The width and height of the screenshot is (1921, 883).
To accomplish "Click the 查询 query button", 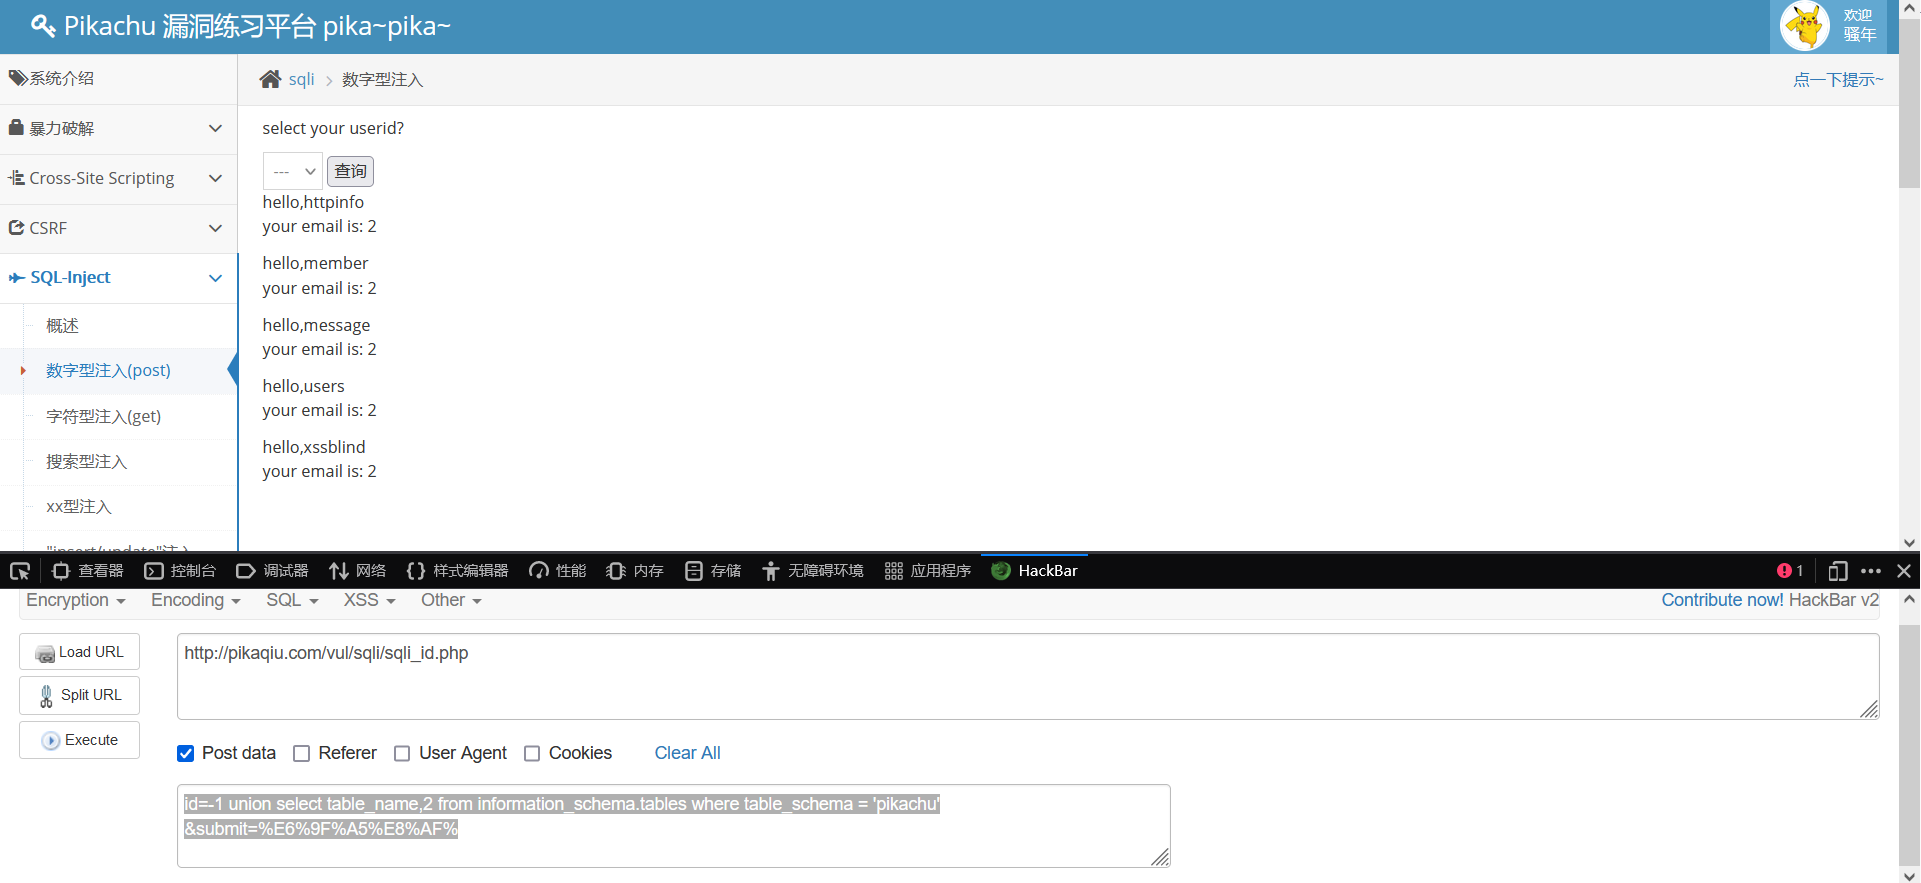I will click(350, 172).
